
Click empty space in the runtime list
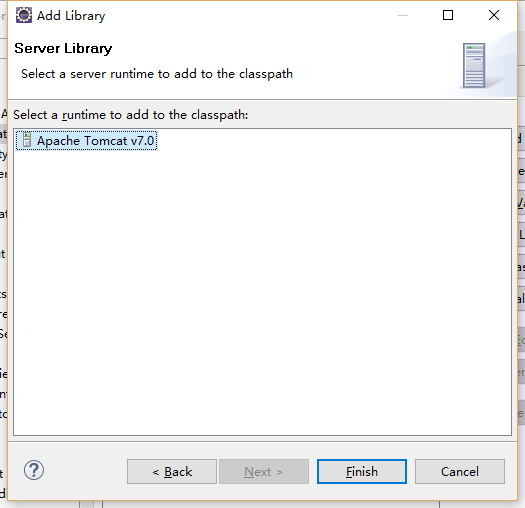[262, 288]
